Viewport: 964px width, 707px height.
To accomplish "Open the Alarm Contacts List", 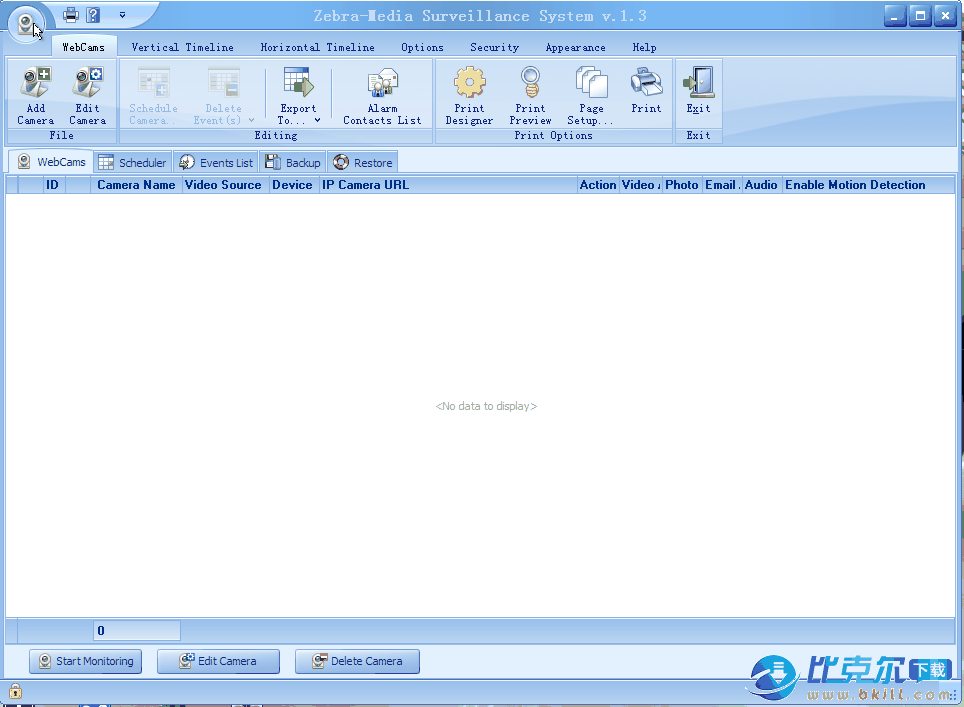I will coord(382,95).
